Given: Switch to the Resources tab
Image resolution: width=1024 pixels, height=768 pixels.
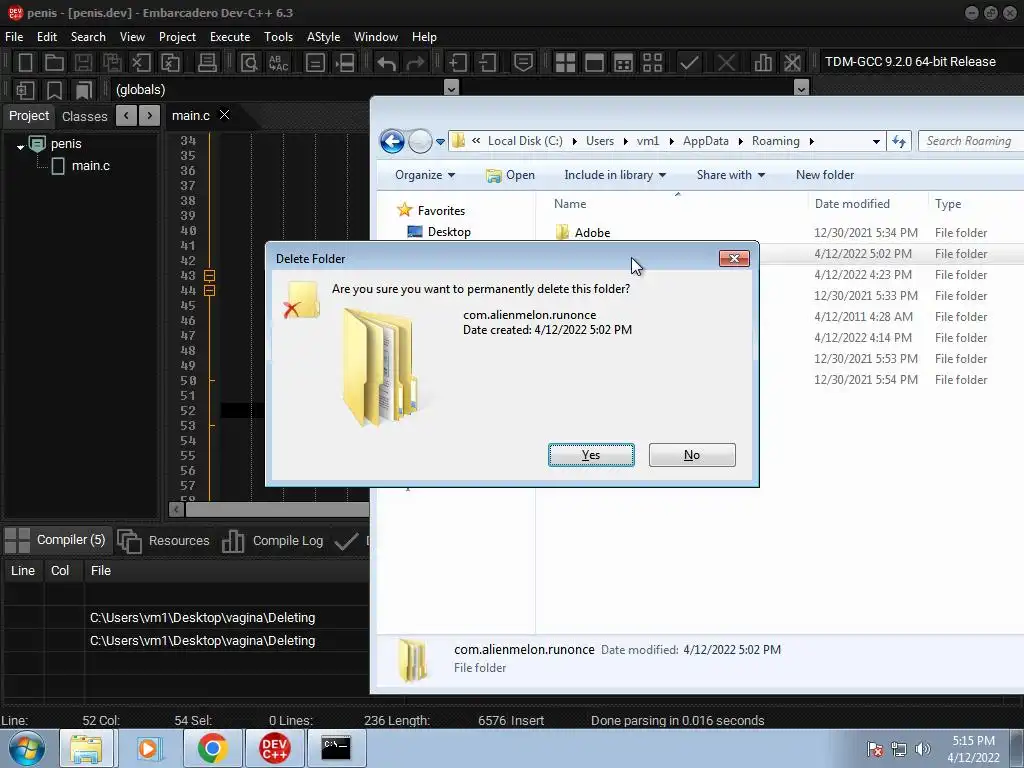Looking at the screenshot, I should point(164,541).
